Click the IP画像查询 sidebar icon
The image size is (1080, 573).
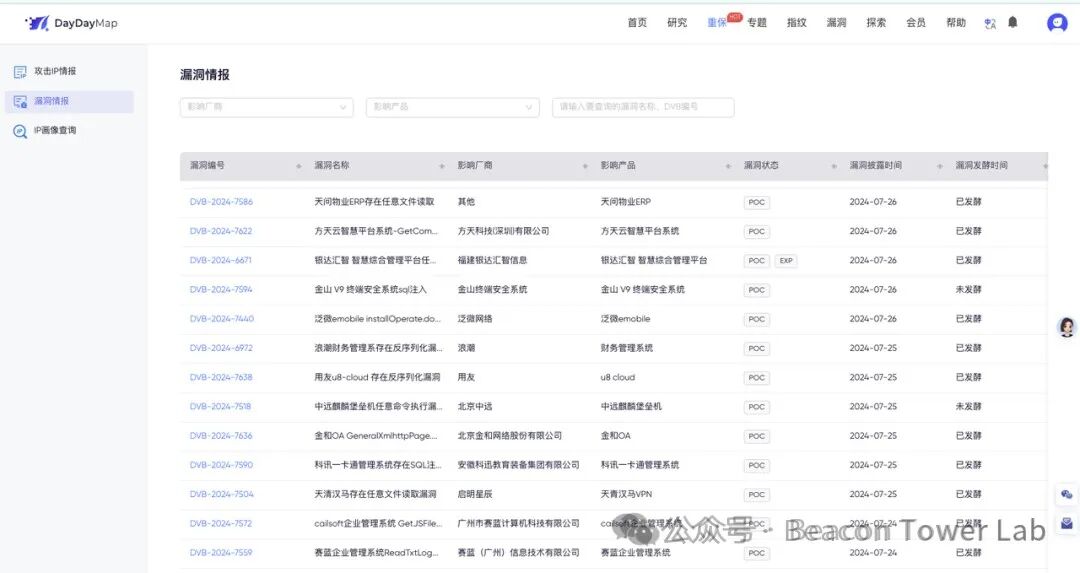20,131
